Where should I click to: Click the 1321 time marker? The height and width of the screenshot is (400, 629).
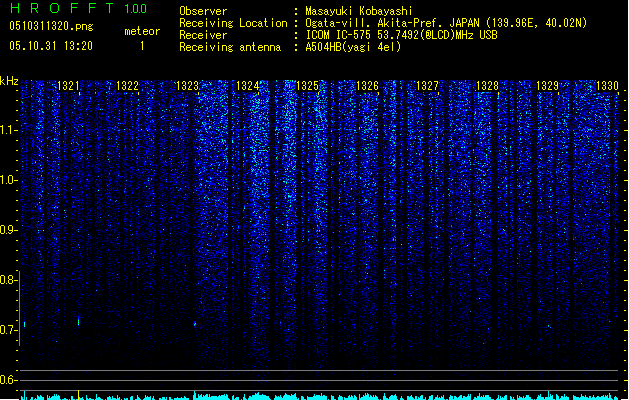tap(68, 86)
